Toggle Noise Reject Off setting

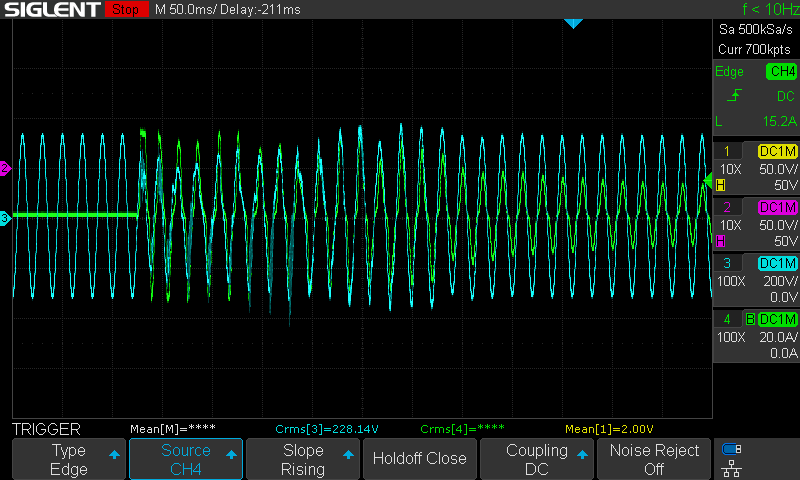[655, 459]
